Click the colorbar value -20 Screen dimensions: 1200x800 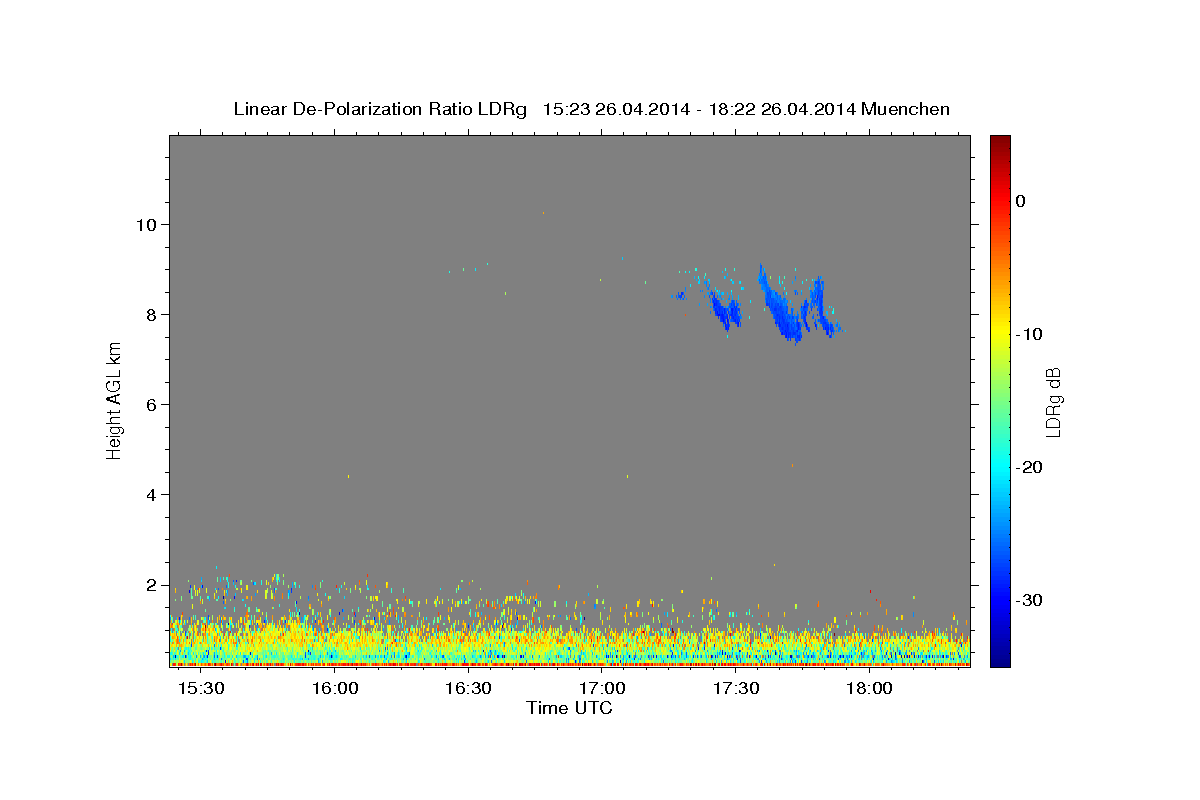tap(1030, 467)
